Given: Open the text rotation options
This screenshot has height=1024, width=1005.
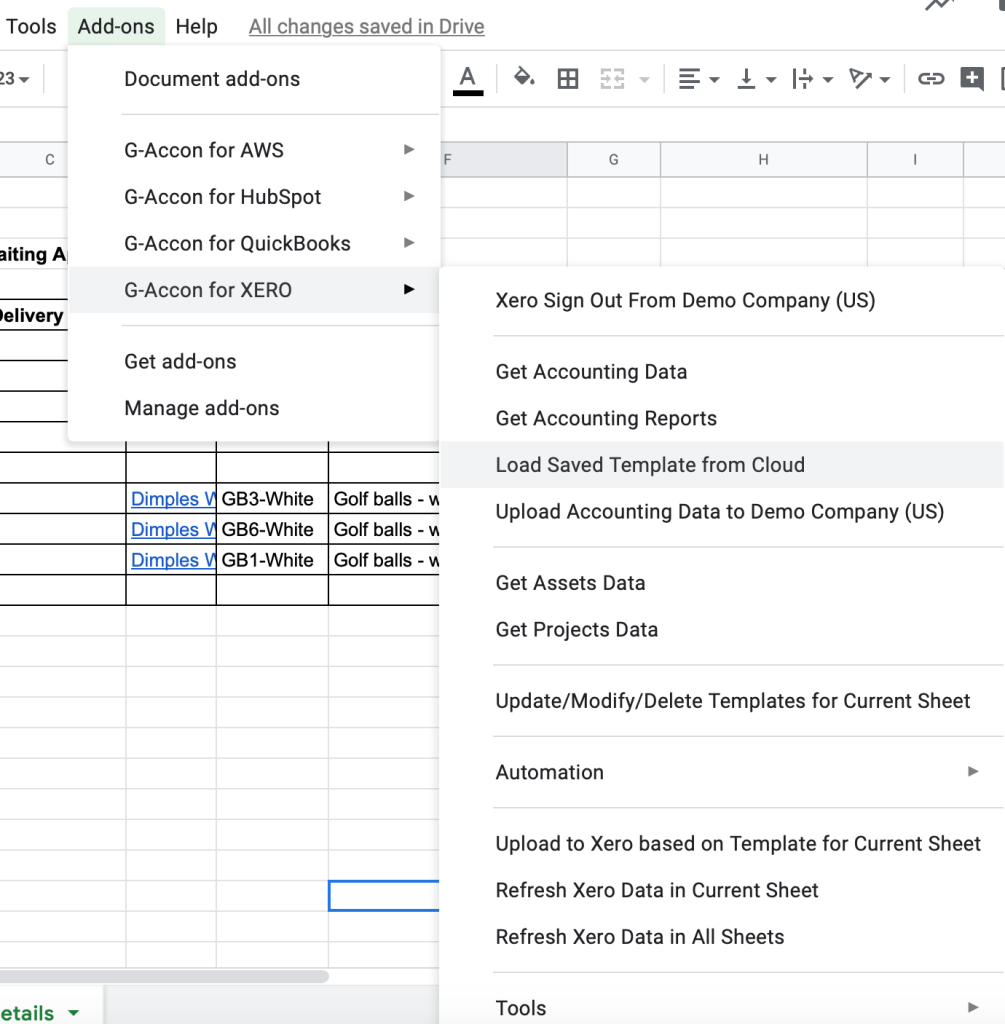Looking at the screenshot, I should pyautogui.click(x=869, y=79).
